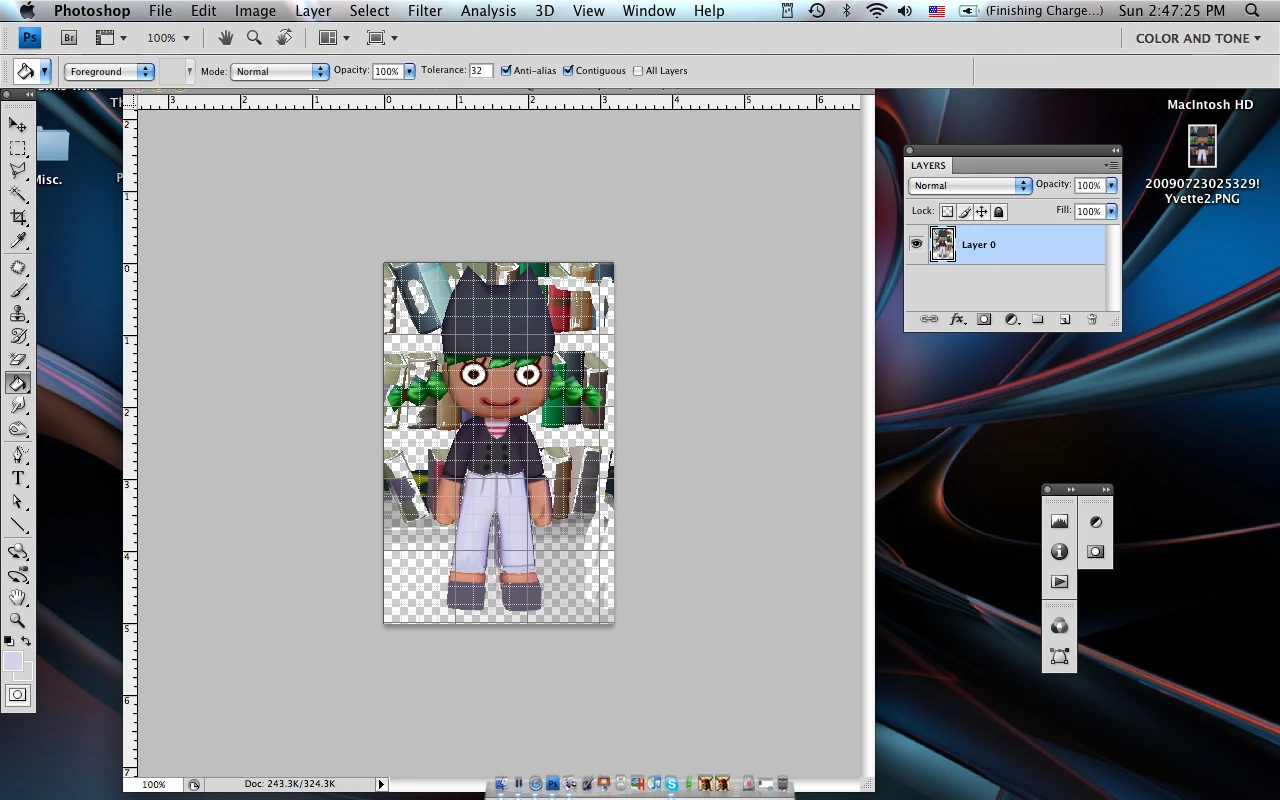
Task: Uncheck the Contiguous option
Action: click(x=568, y=71)
